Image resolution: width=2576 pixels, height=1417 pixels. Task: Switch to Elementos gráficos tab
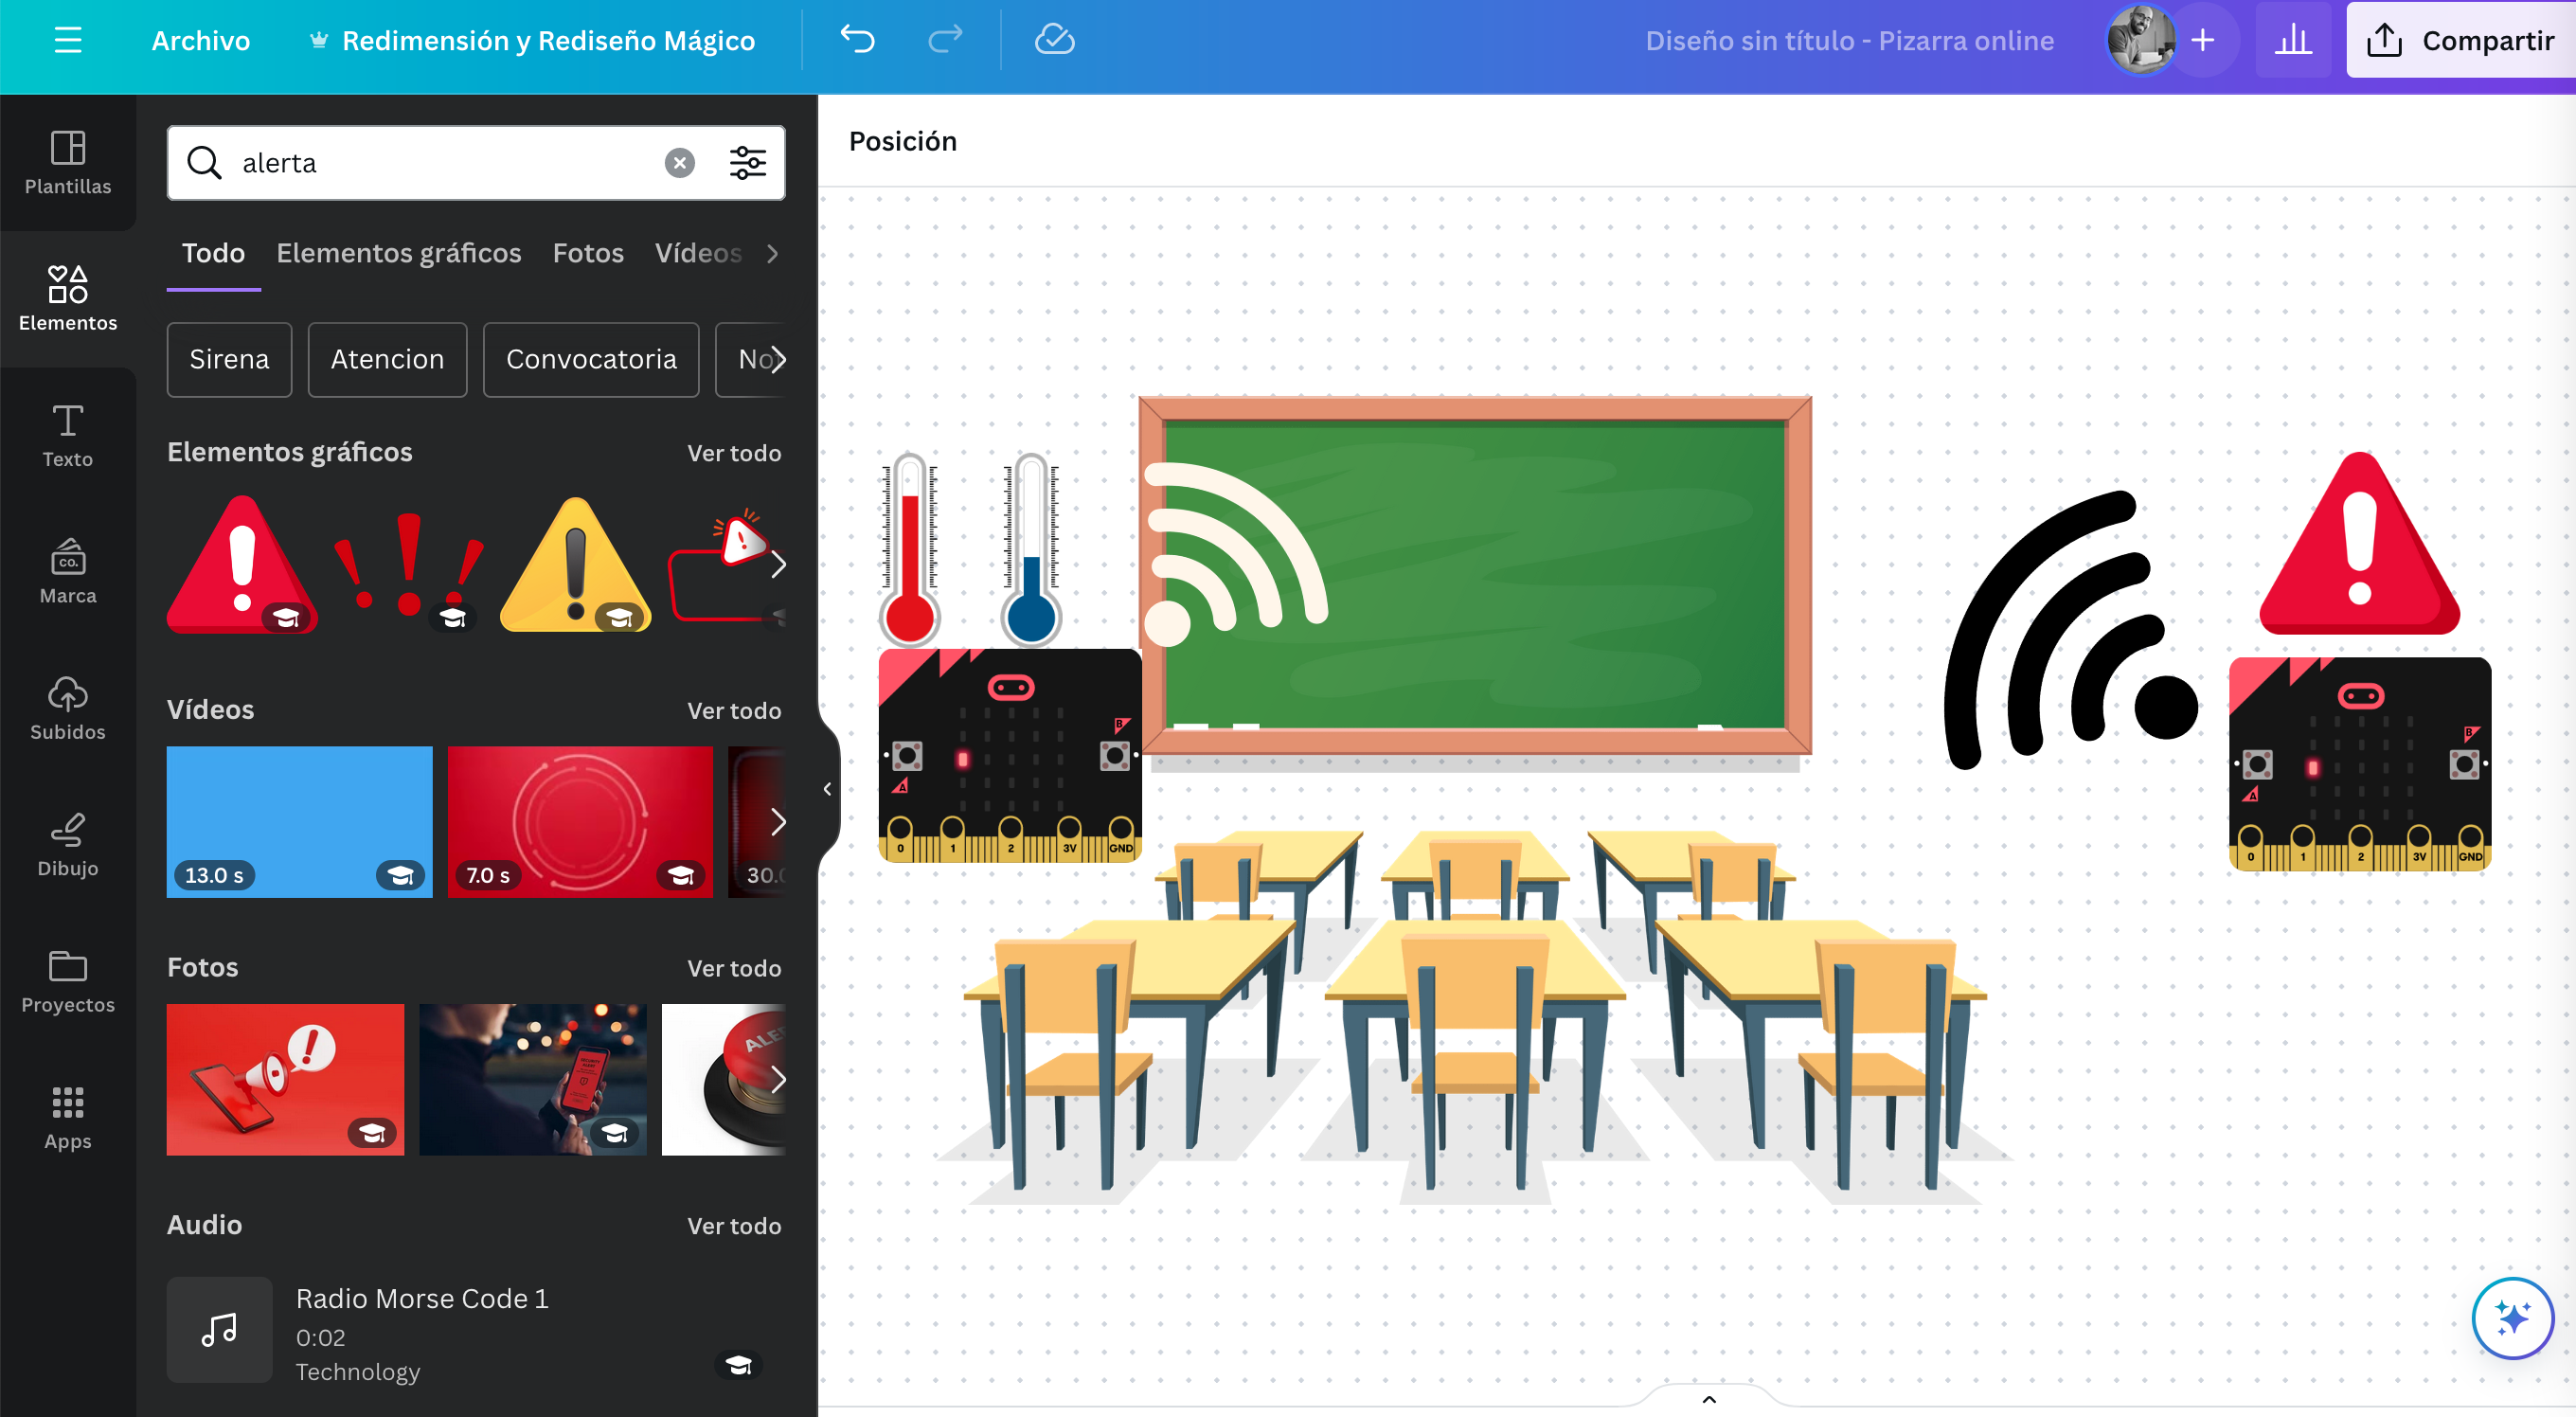point(398,253)
